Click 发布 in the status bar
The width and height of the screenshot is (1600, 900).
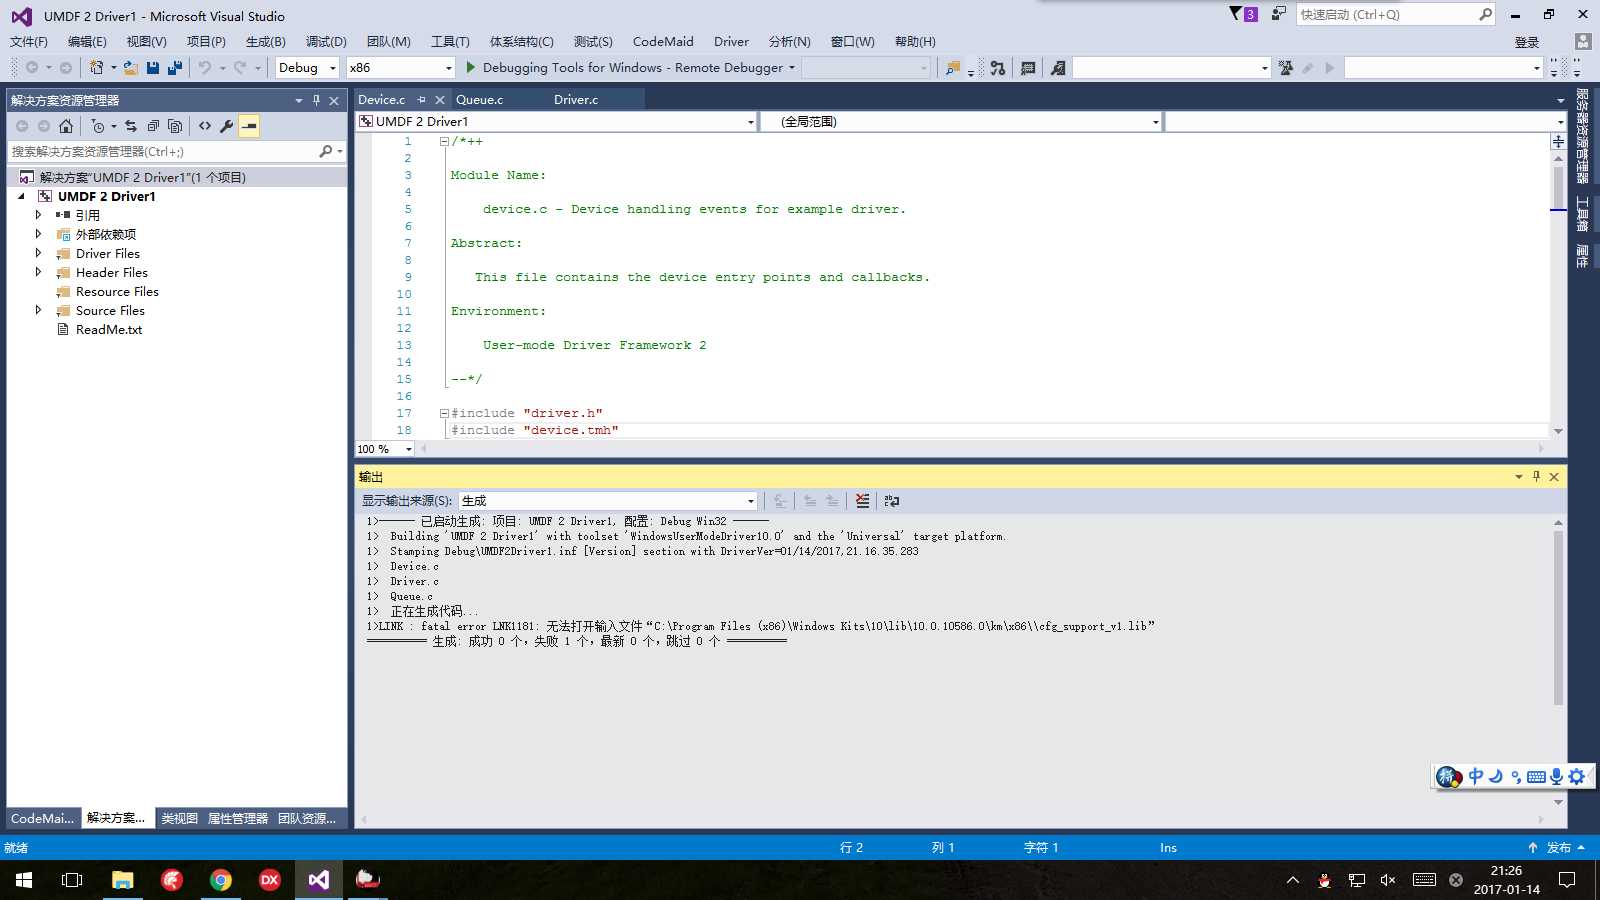(x=1559, y=848)
